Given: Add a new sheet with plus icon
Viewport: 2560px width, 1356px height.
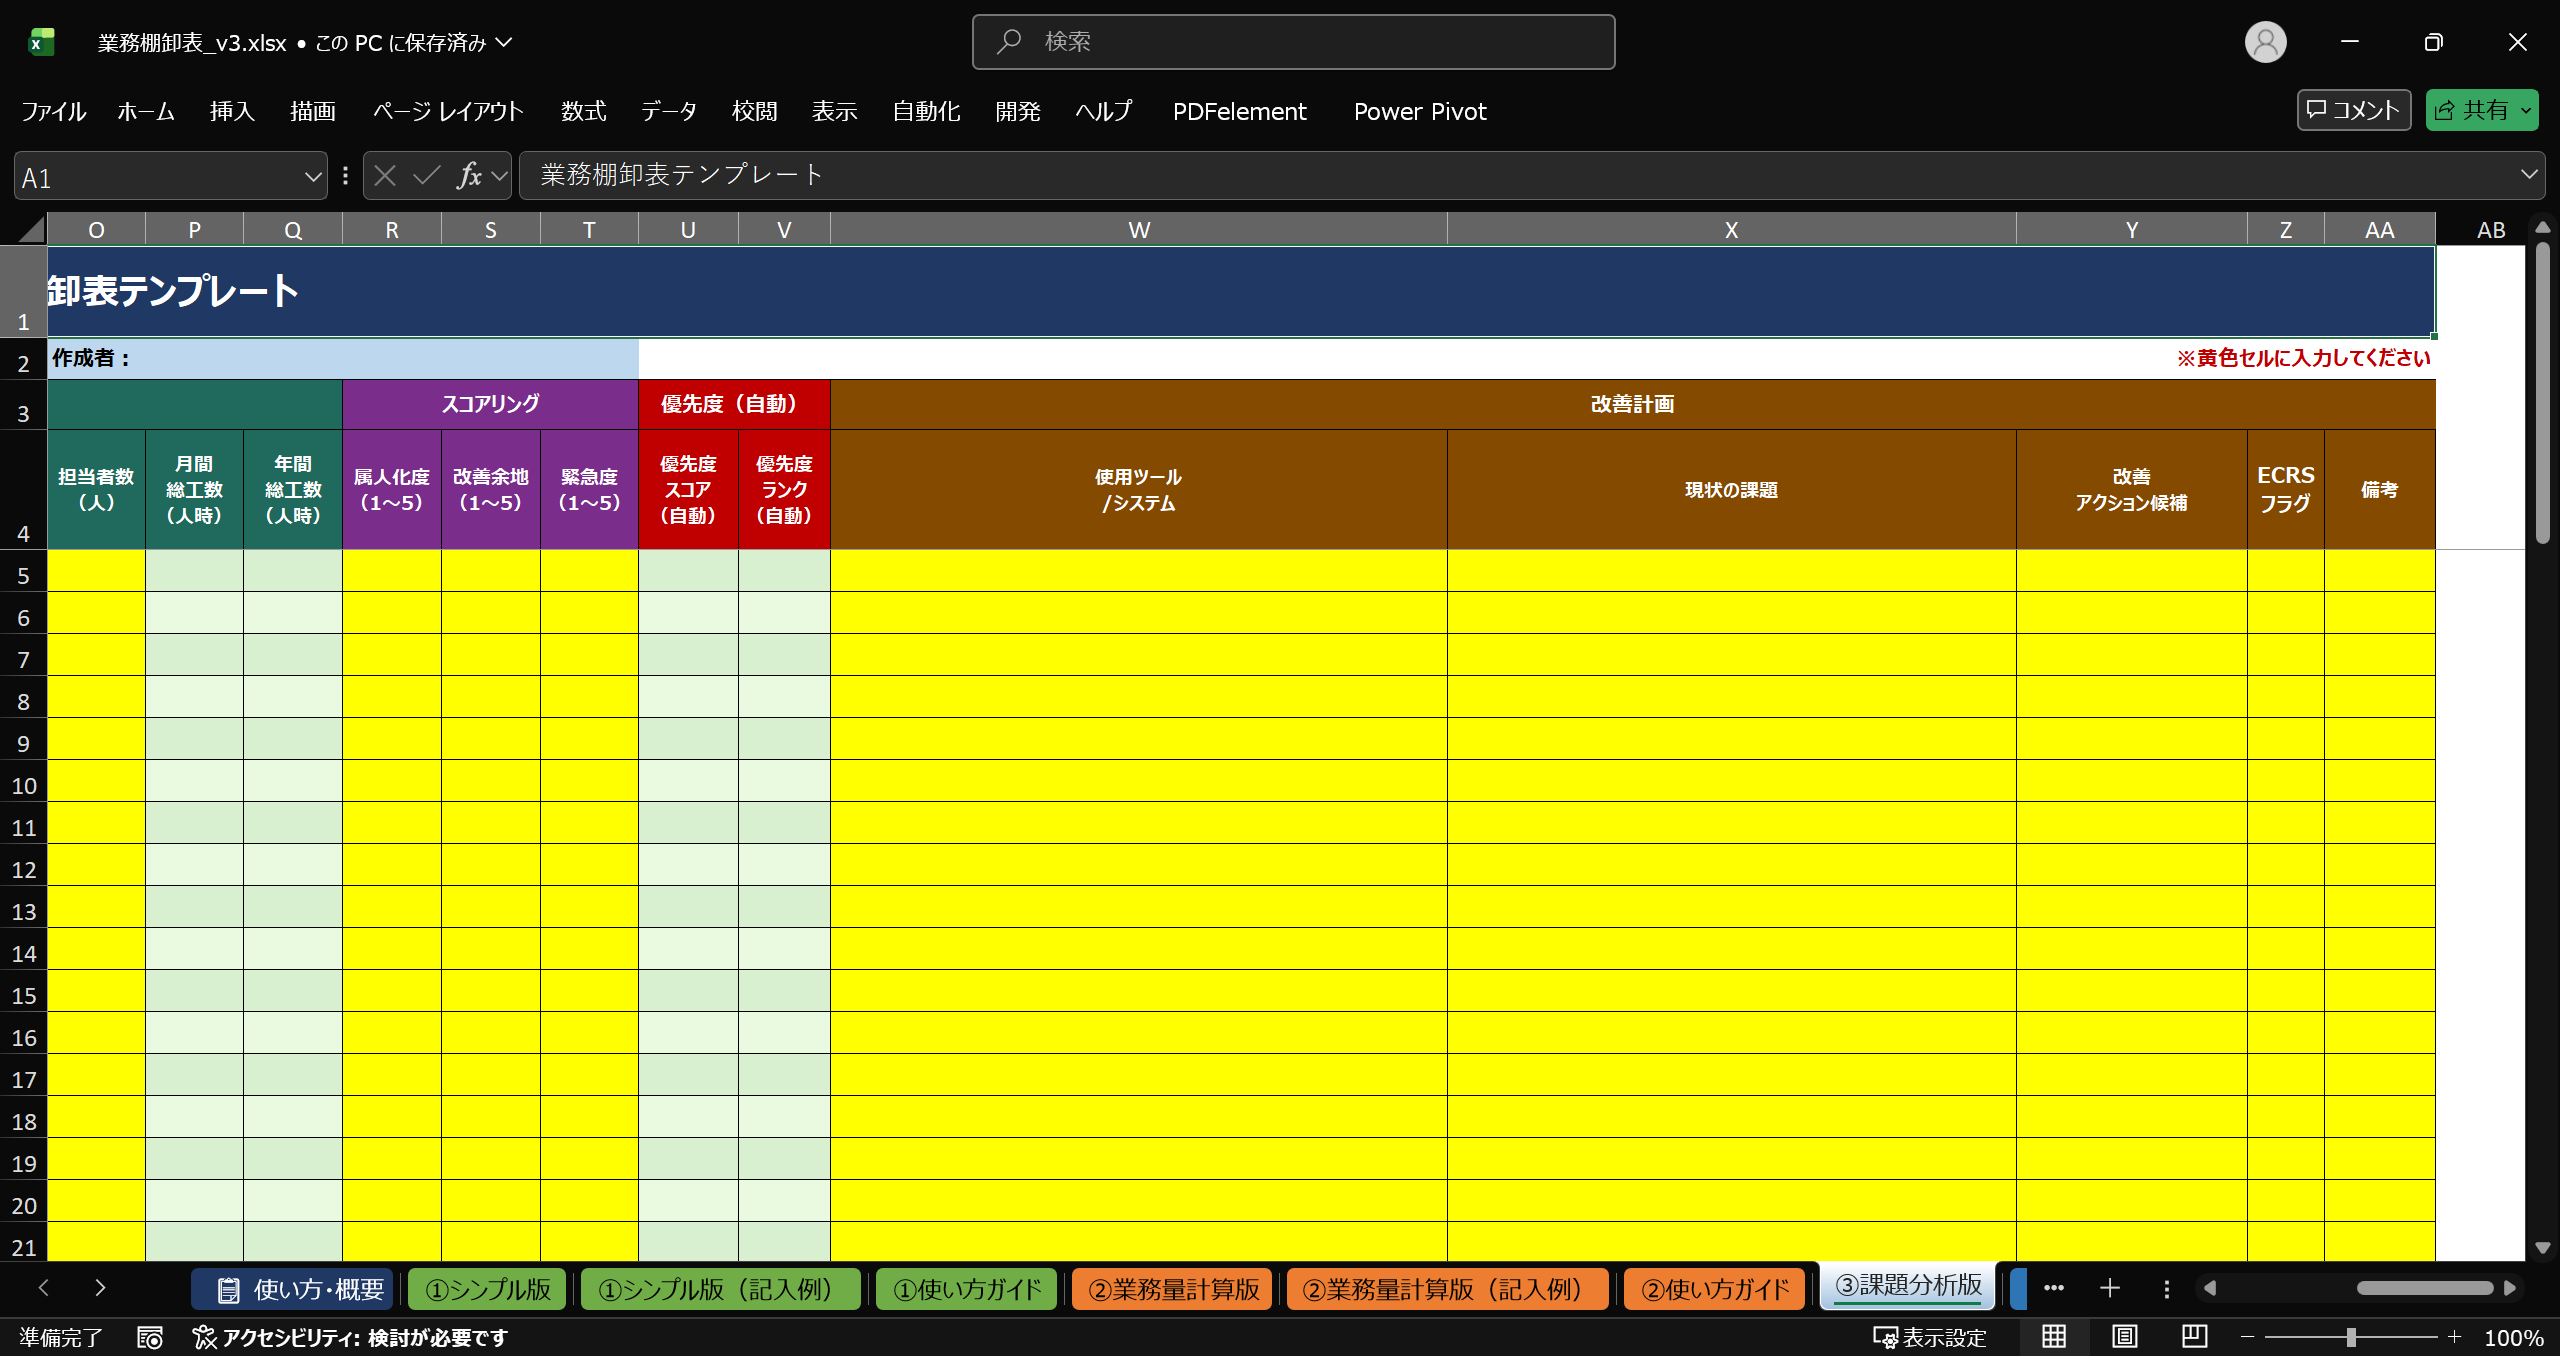Looking at the screenshot, I should point(2110,1288).
